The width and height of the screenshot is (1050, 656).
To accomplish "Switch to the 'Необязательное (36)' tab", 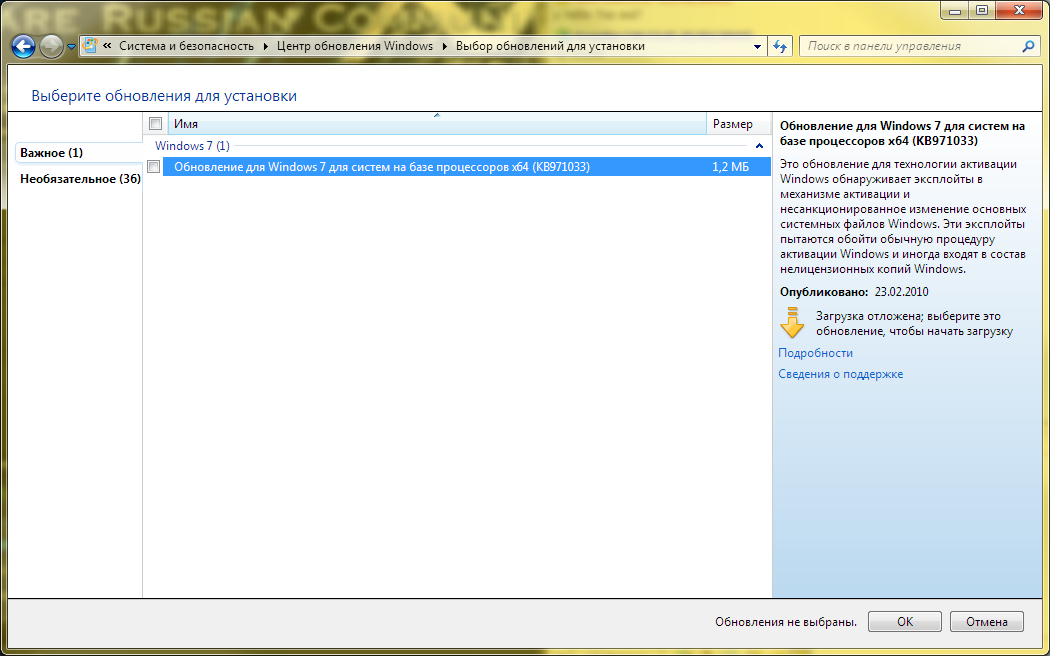I will point(80,179).
